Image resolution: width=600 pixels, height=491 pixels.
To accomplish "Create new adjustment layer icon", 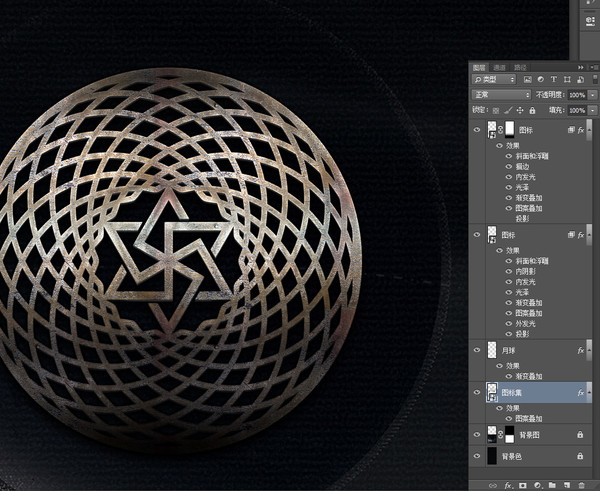I will [537, 485].
